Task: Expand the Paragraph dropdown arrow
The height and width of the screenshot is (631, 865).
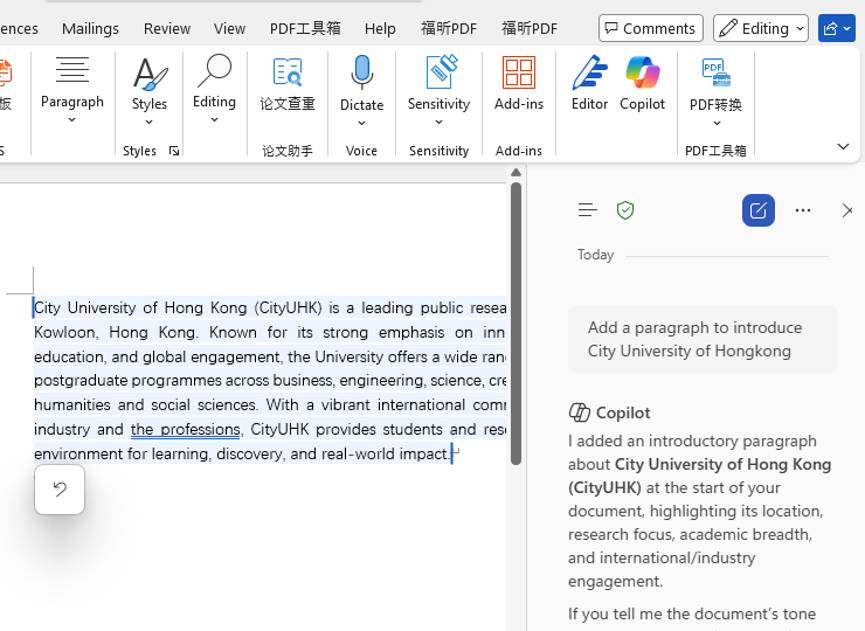Action: tap(72, 120)
